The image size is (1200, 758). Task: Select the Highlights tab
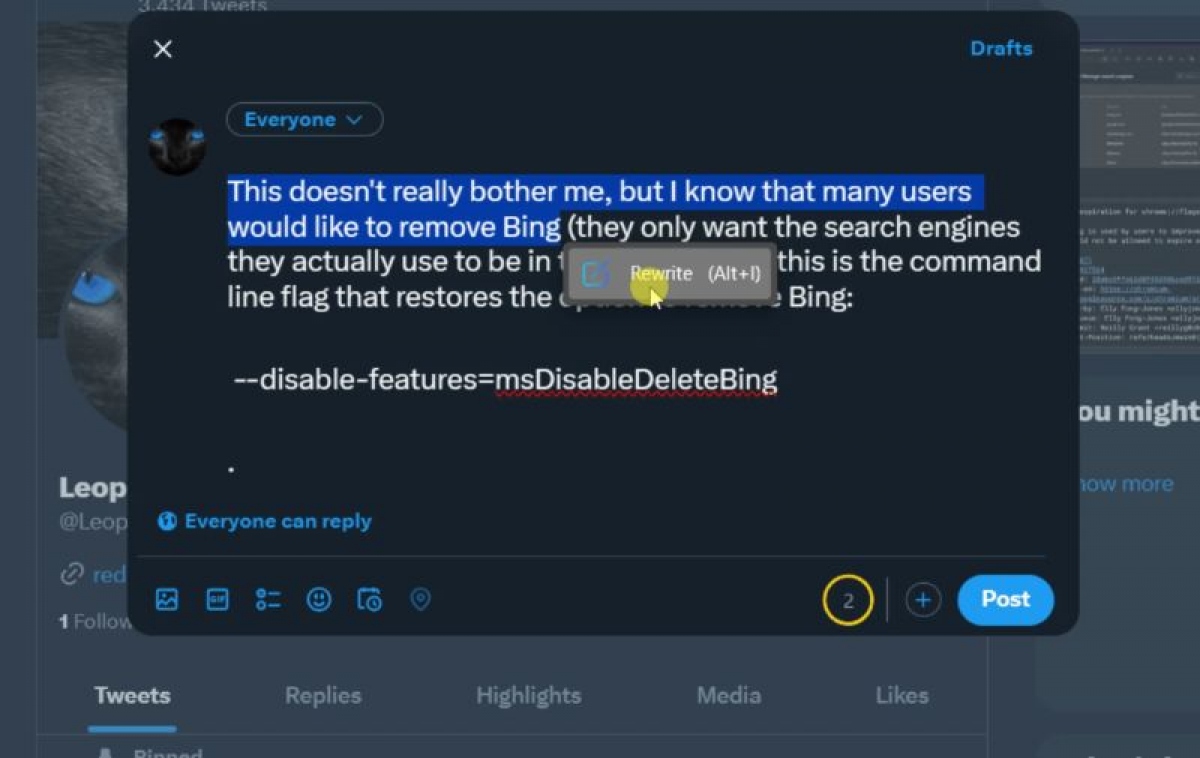click(528, 695)
